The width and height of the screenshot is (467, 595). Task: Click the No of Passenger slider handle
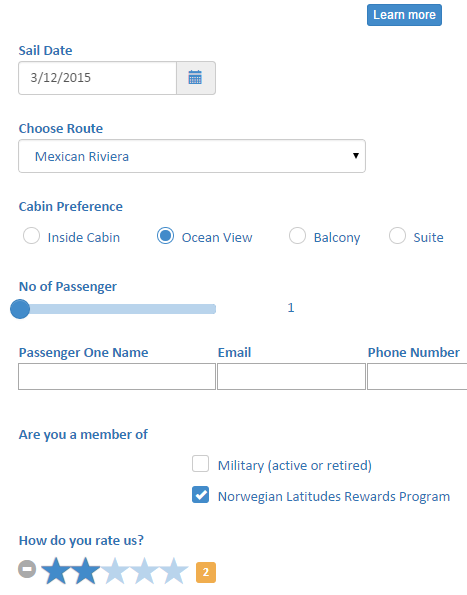tap(20, 309)
